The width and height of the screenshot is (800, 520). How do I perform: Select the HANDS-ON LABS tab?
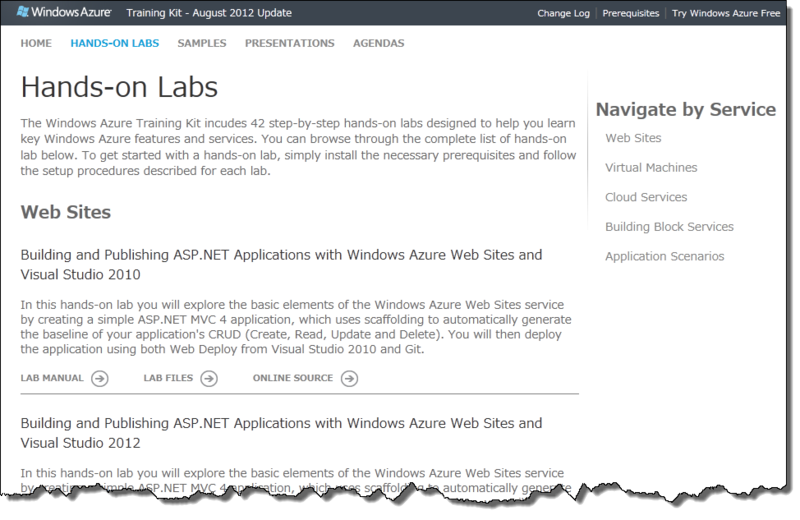(115, 43)
